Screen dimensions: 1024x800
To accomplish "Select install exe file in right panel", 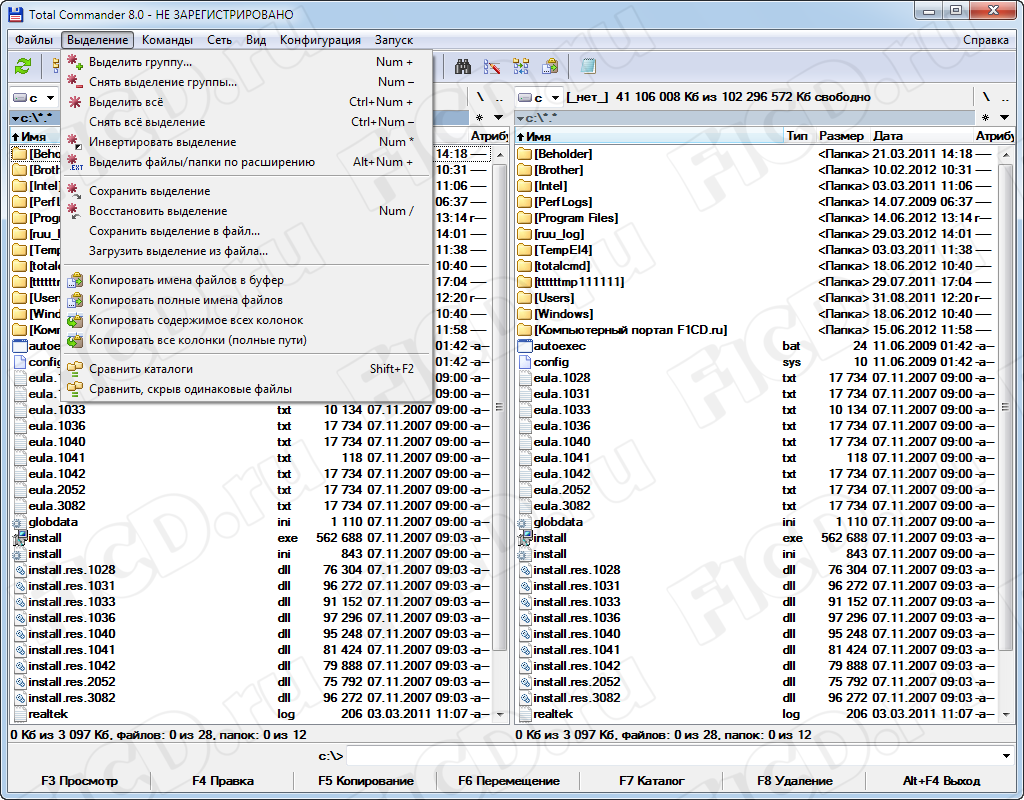I will coord(757,538).
